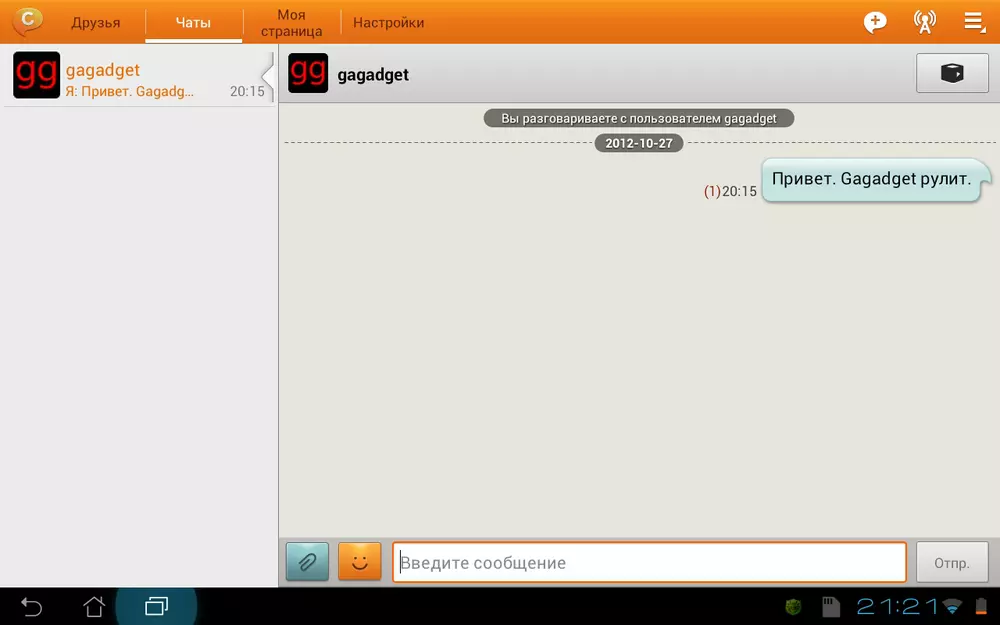Open gagadget conversation in chat list
The image size is (1000, 625).
pos(138,76)
